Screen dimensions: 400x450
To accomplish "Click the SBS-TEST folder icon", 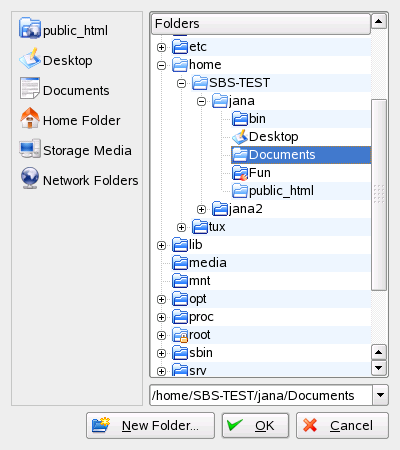I will coord(200,83).
